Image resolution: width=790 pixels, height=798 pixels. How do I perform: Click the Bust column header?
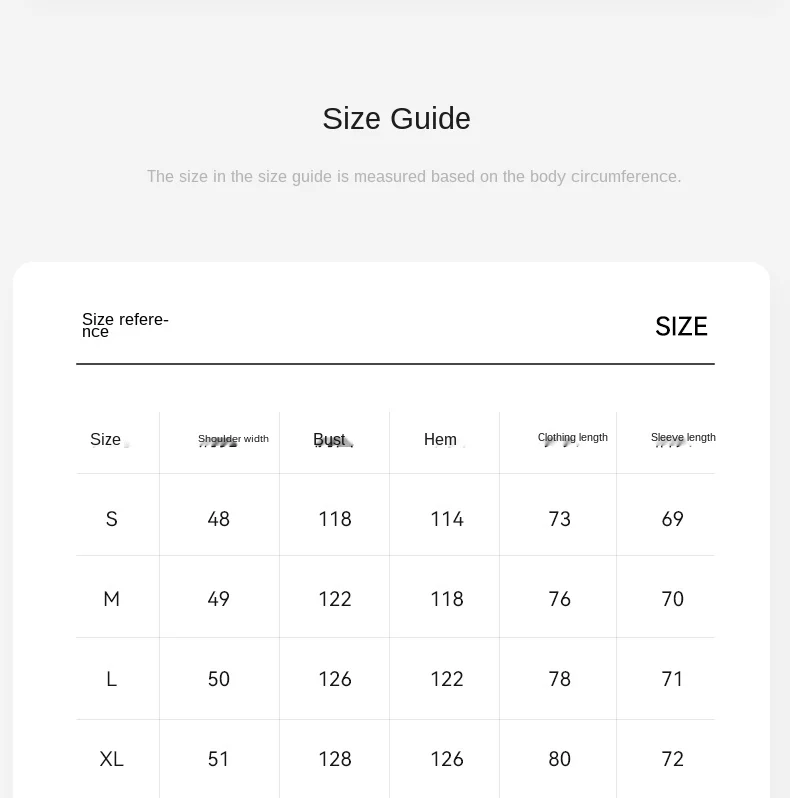pos(329,439)
